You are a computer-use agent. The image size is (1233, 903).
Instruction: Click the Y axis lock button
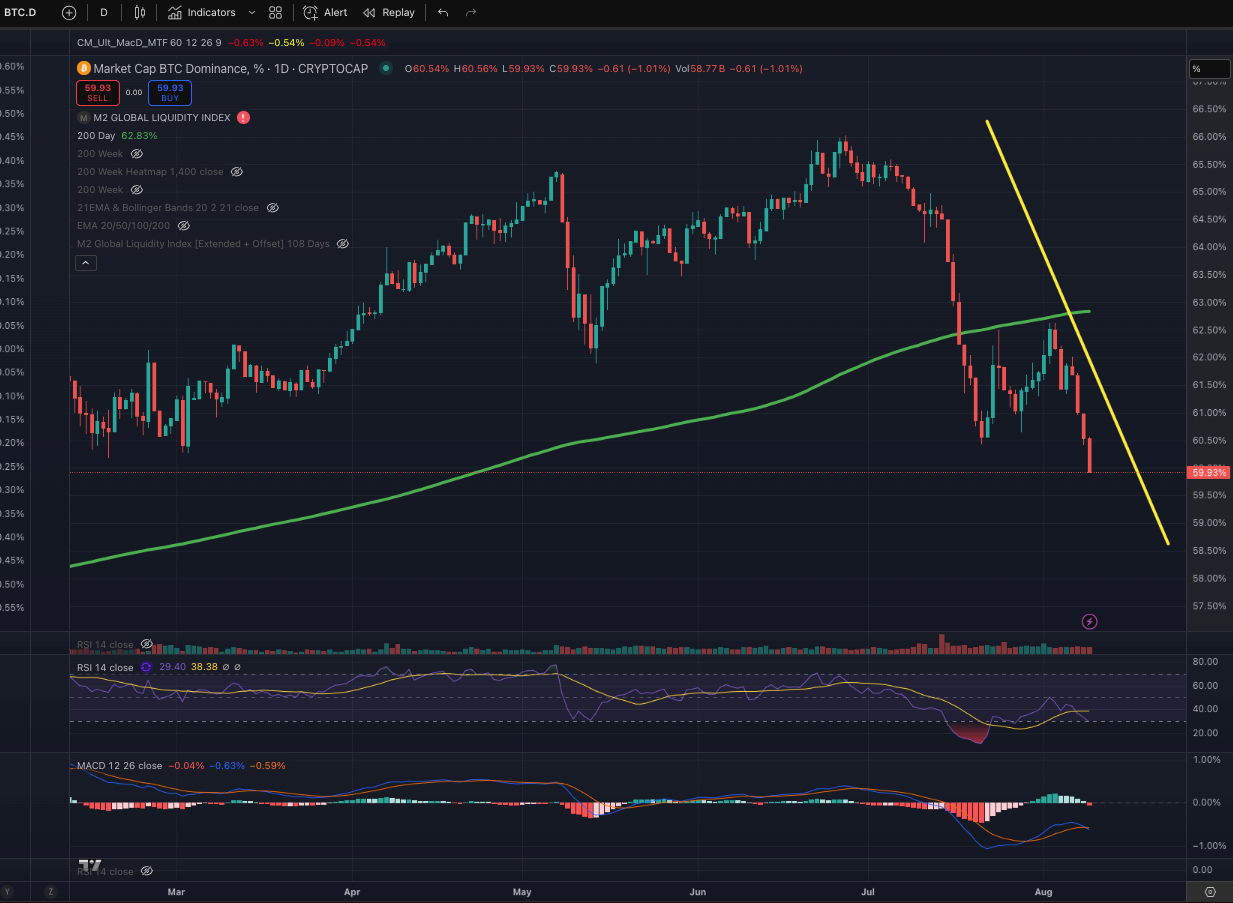(8, 891)
